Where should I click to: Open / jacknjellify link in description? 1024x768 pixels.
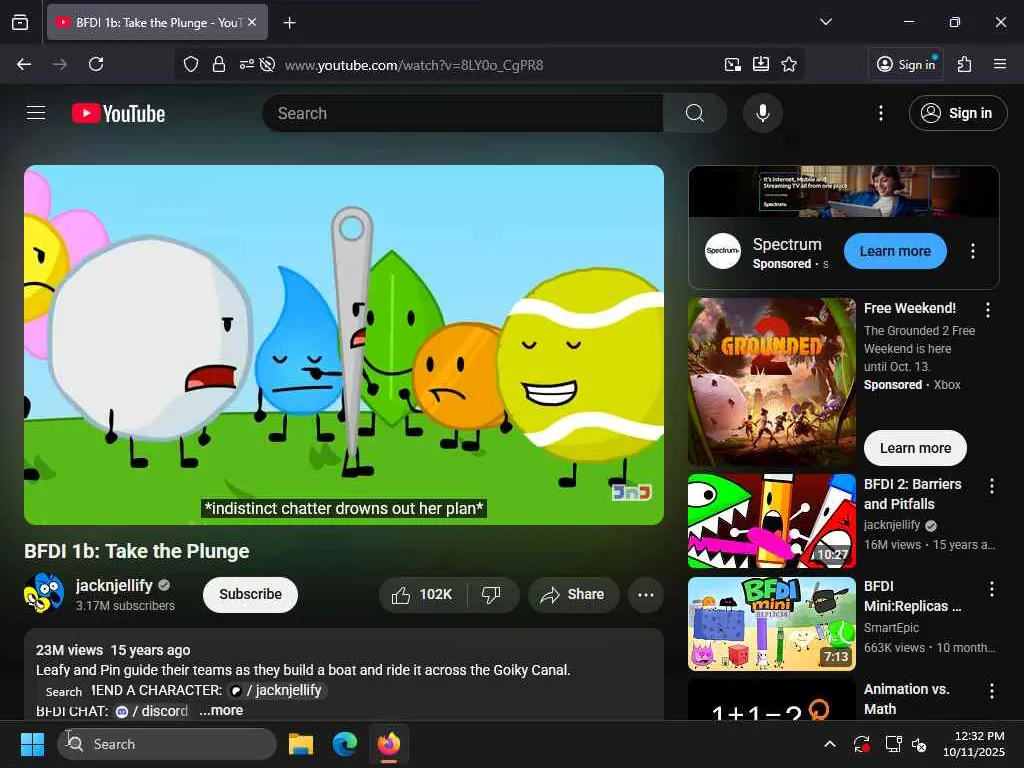click(276, 690)
